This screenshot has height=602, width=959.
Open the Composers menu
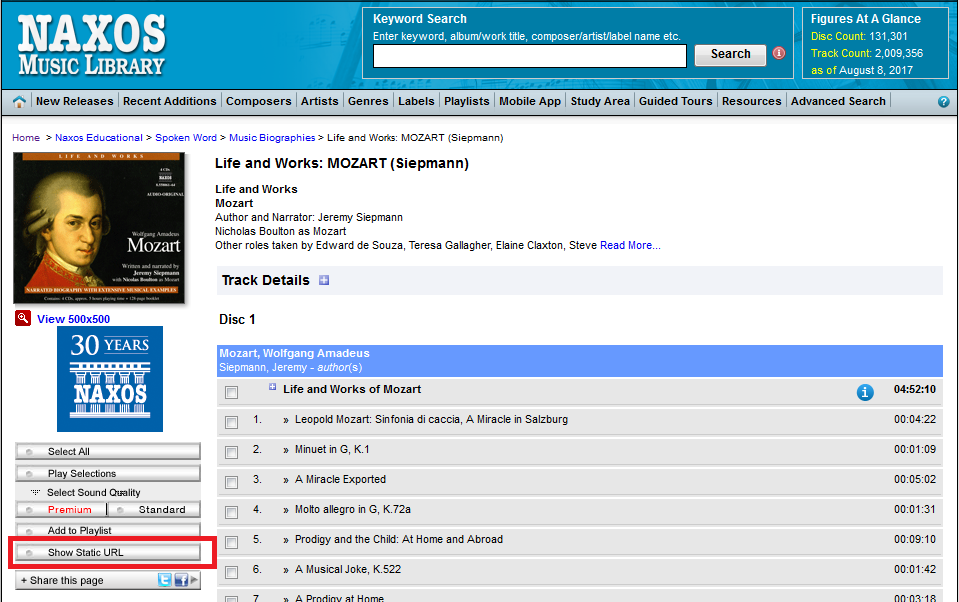pos(259,102)
